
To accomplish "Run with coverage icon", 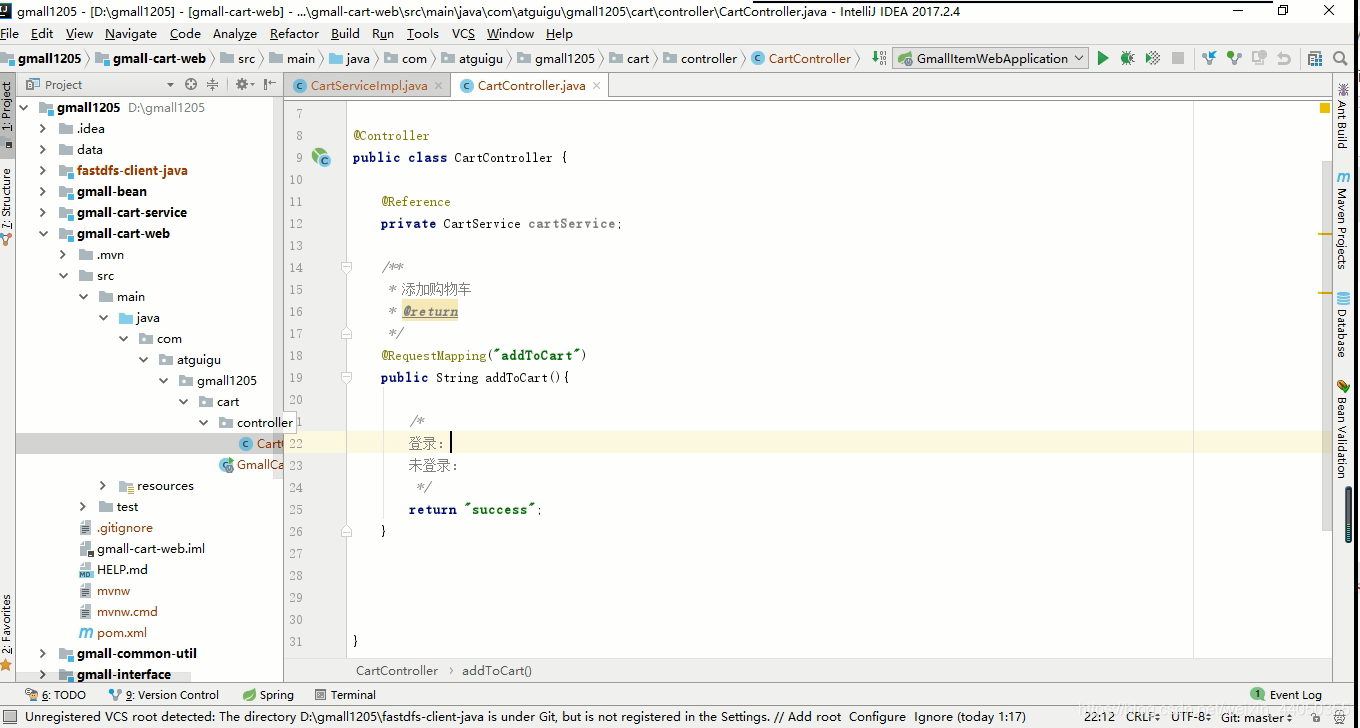I will 1153,58.
